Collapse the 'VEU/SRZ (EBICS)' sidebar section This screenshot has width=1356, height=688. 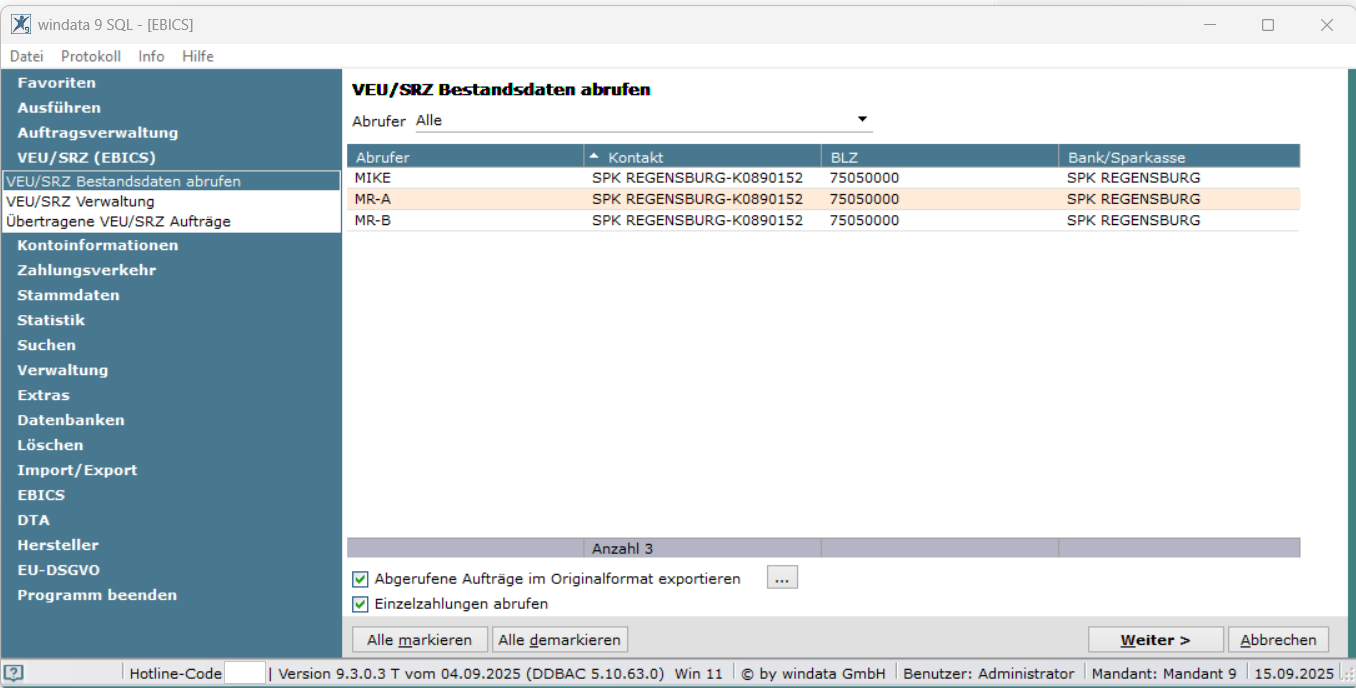tap(87, 158)
